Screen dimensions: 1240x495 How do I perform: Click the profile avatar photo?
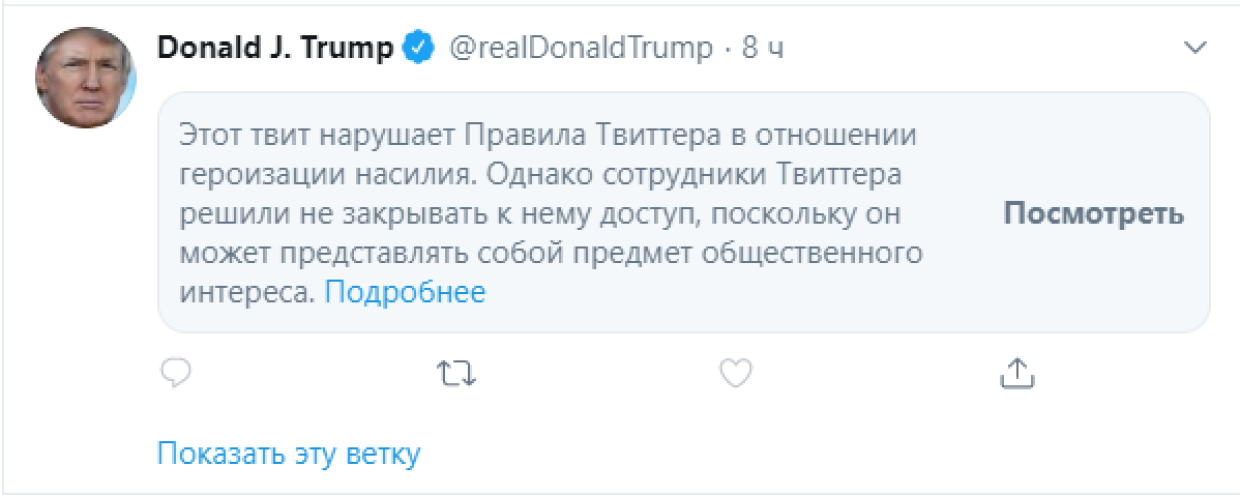pyautogui.click(x=85, y=78)
